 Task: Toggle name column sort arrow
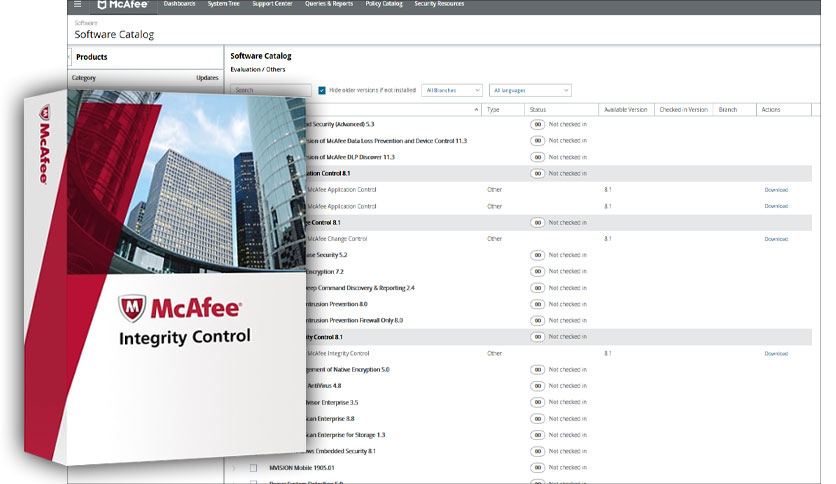click(x=476, y=110)
